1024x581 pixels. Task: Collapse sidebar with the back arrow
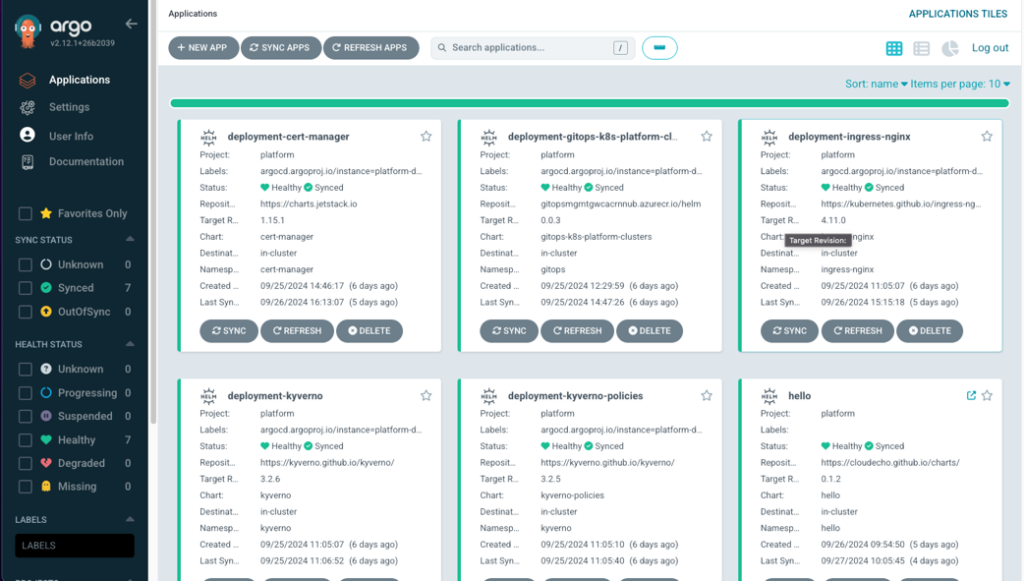pyautogui.click(x=131, y=23)
